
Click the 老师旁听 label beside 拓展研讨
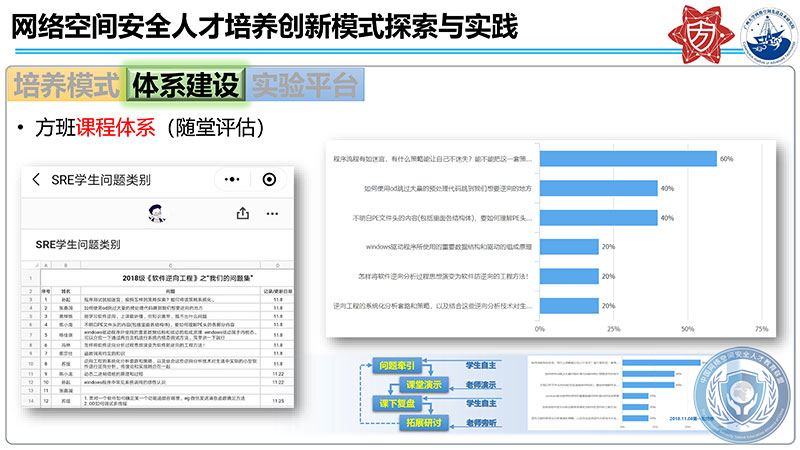(481, 423)
